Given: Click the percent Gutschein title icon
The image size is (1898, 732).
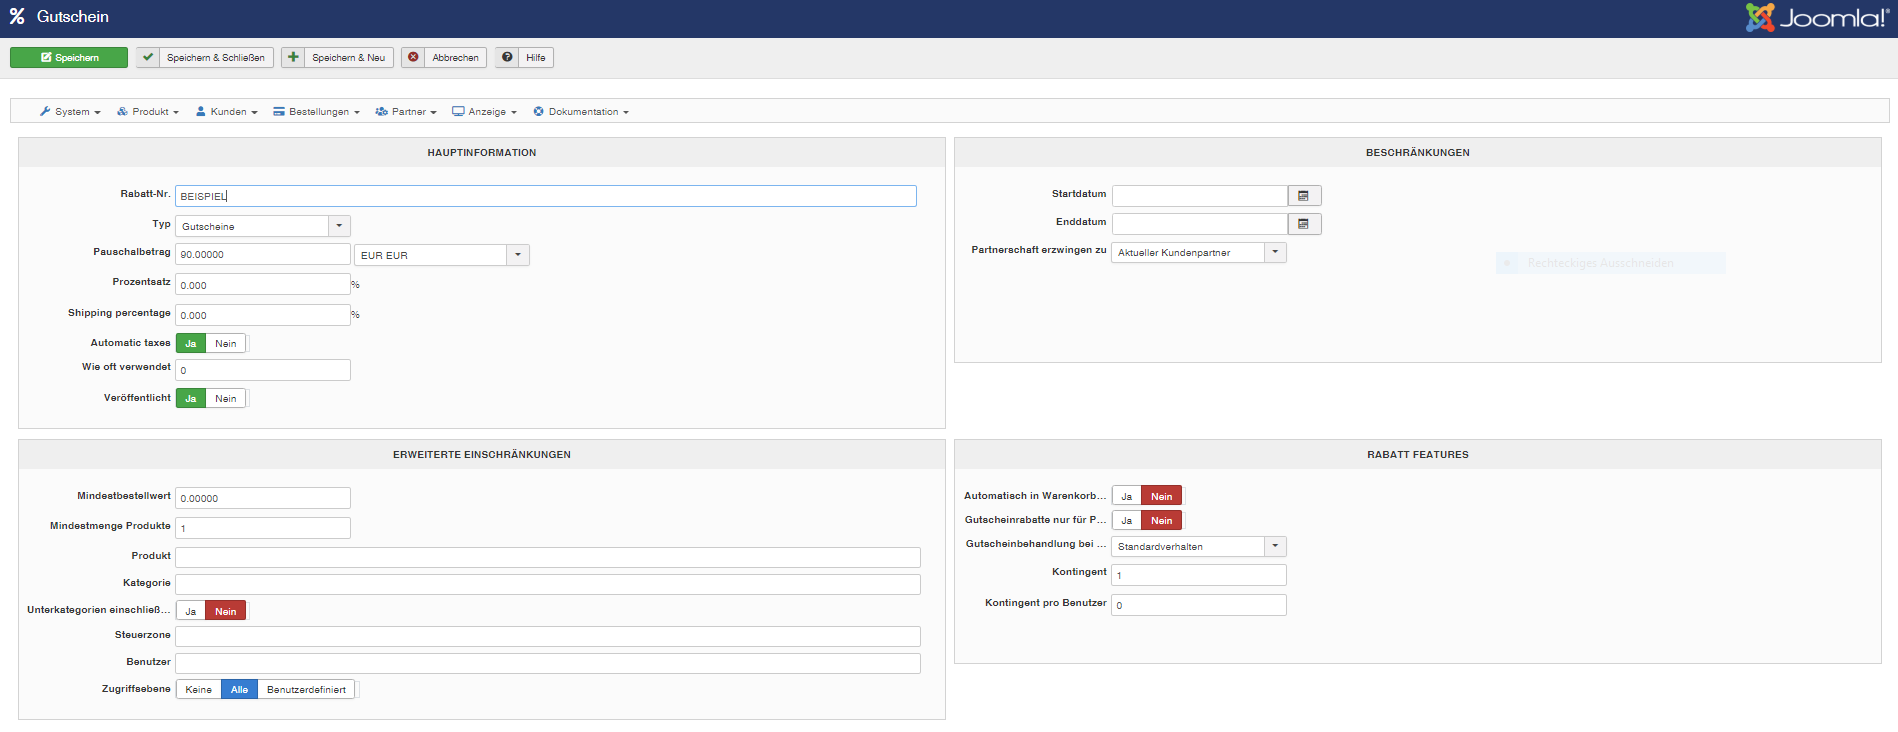Looking at the screenshot, I should tap(17, 17).
